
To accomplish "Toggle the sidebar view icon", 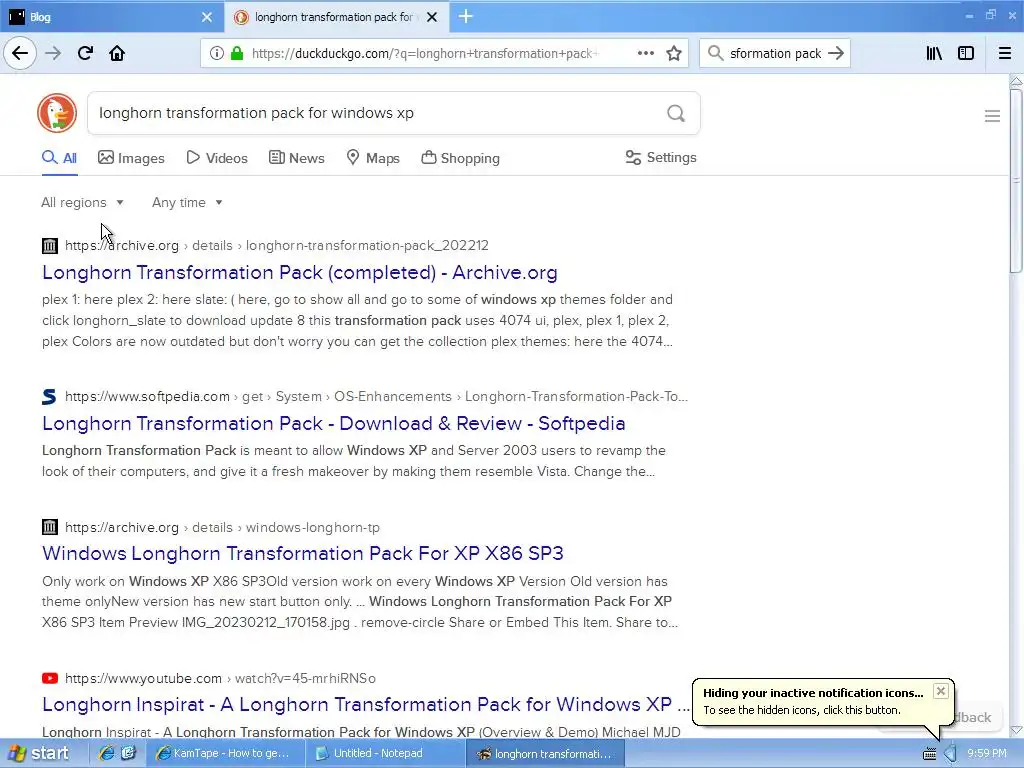I will [x=966, y=54].
